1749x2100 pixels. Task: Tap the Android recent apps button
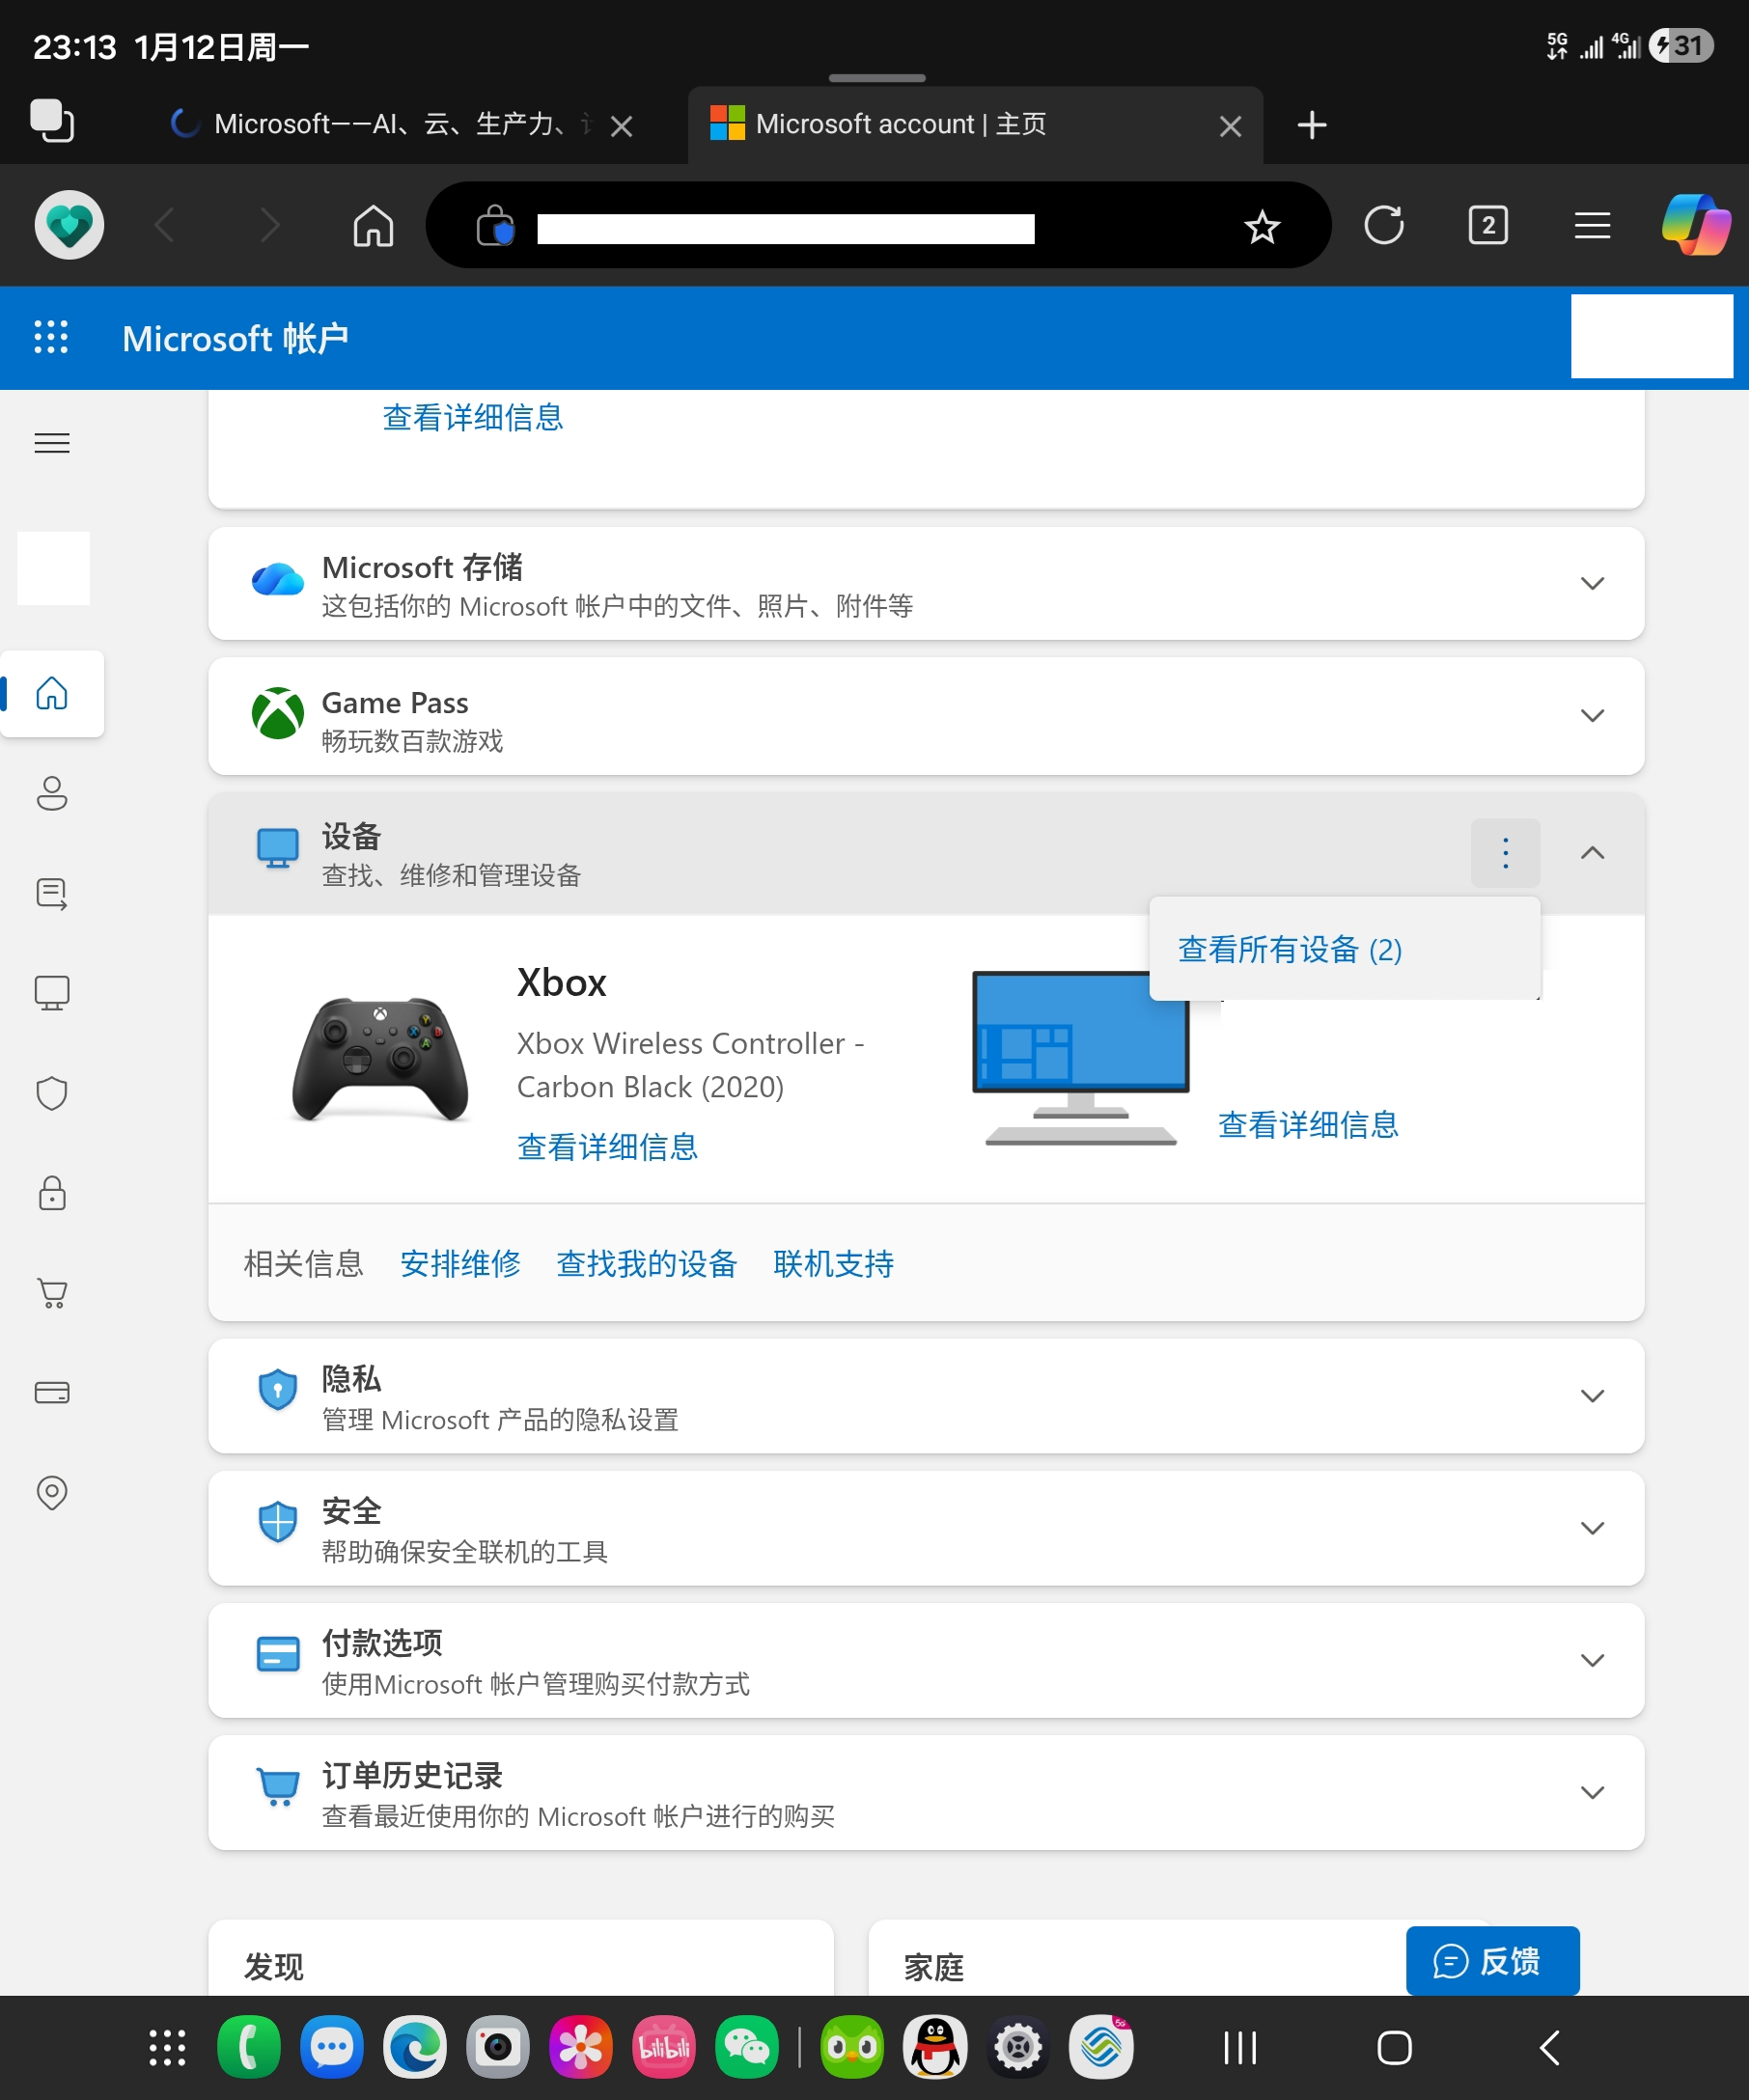pyautogui.click(x=1240, y=2048)
